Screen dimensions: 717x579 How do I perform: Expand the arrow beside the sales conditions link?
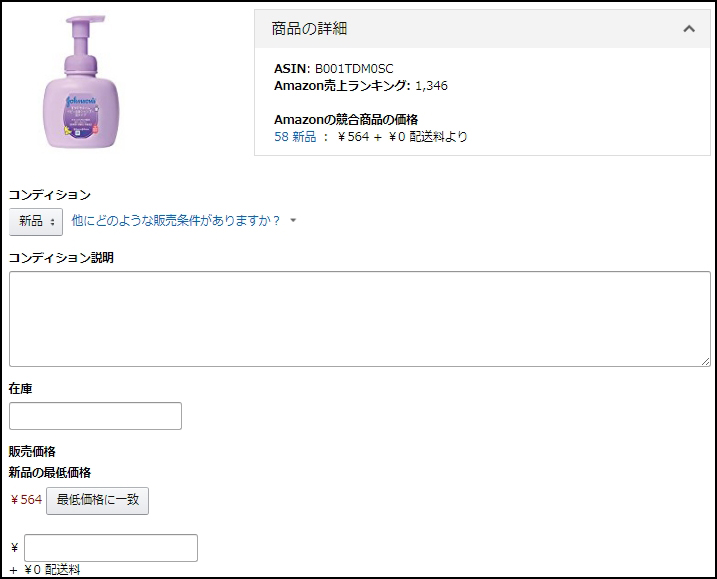tap(293, 220)
